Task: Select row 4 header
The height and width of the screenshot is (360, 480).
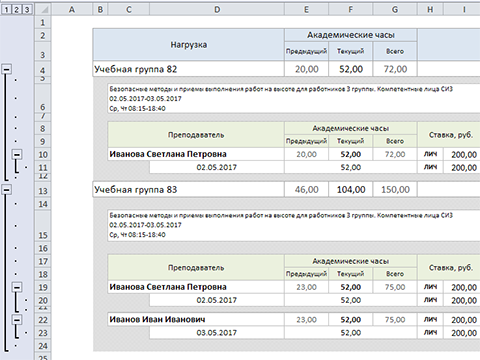Action: pyautogui.click(x=43, y=69)
